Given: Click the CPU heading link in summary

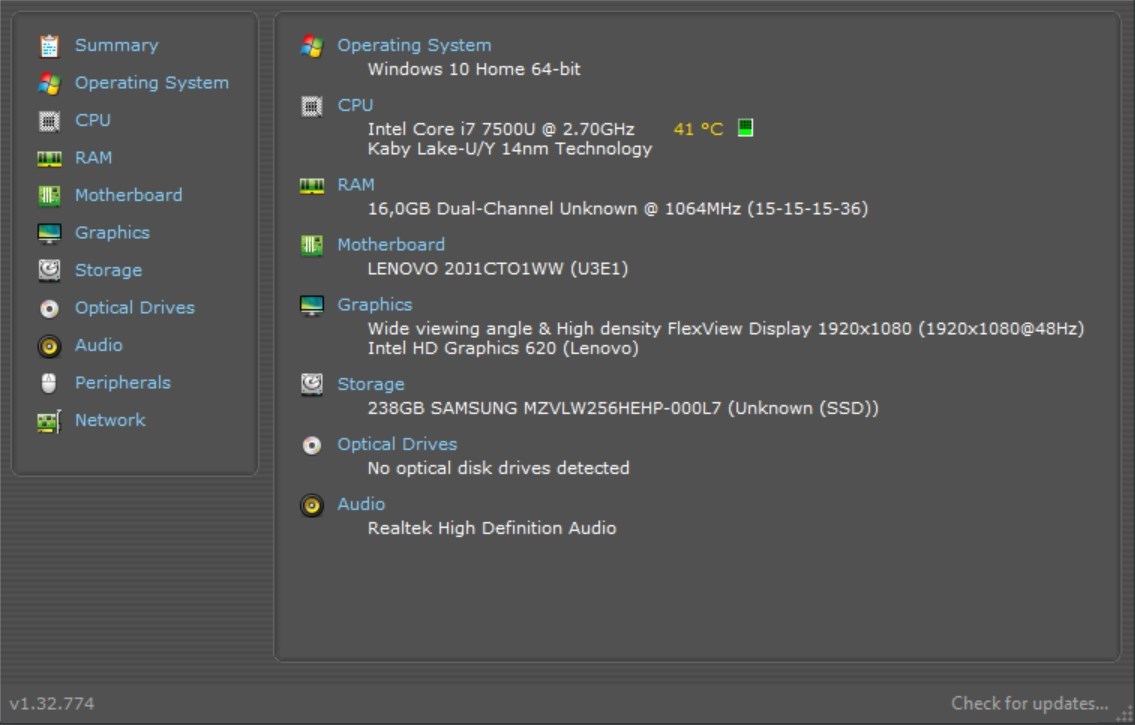Looking at the screenshot, I should pos(355,106).
